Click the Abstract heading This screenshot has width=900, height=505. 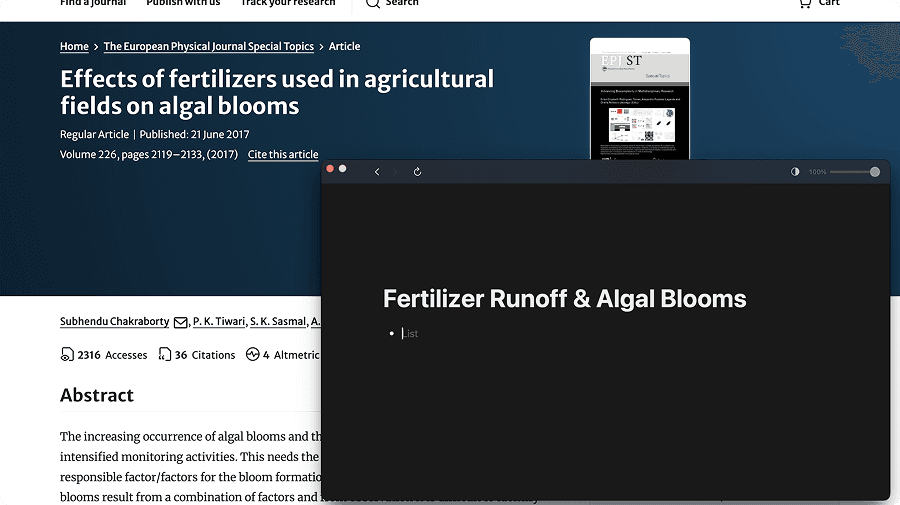[x=97, y=395]
